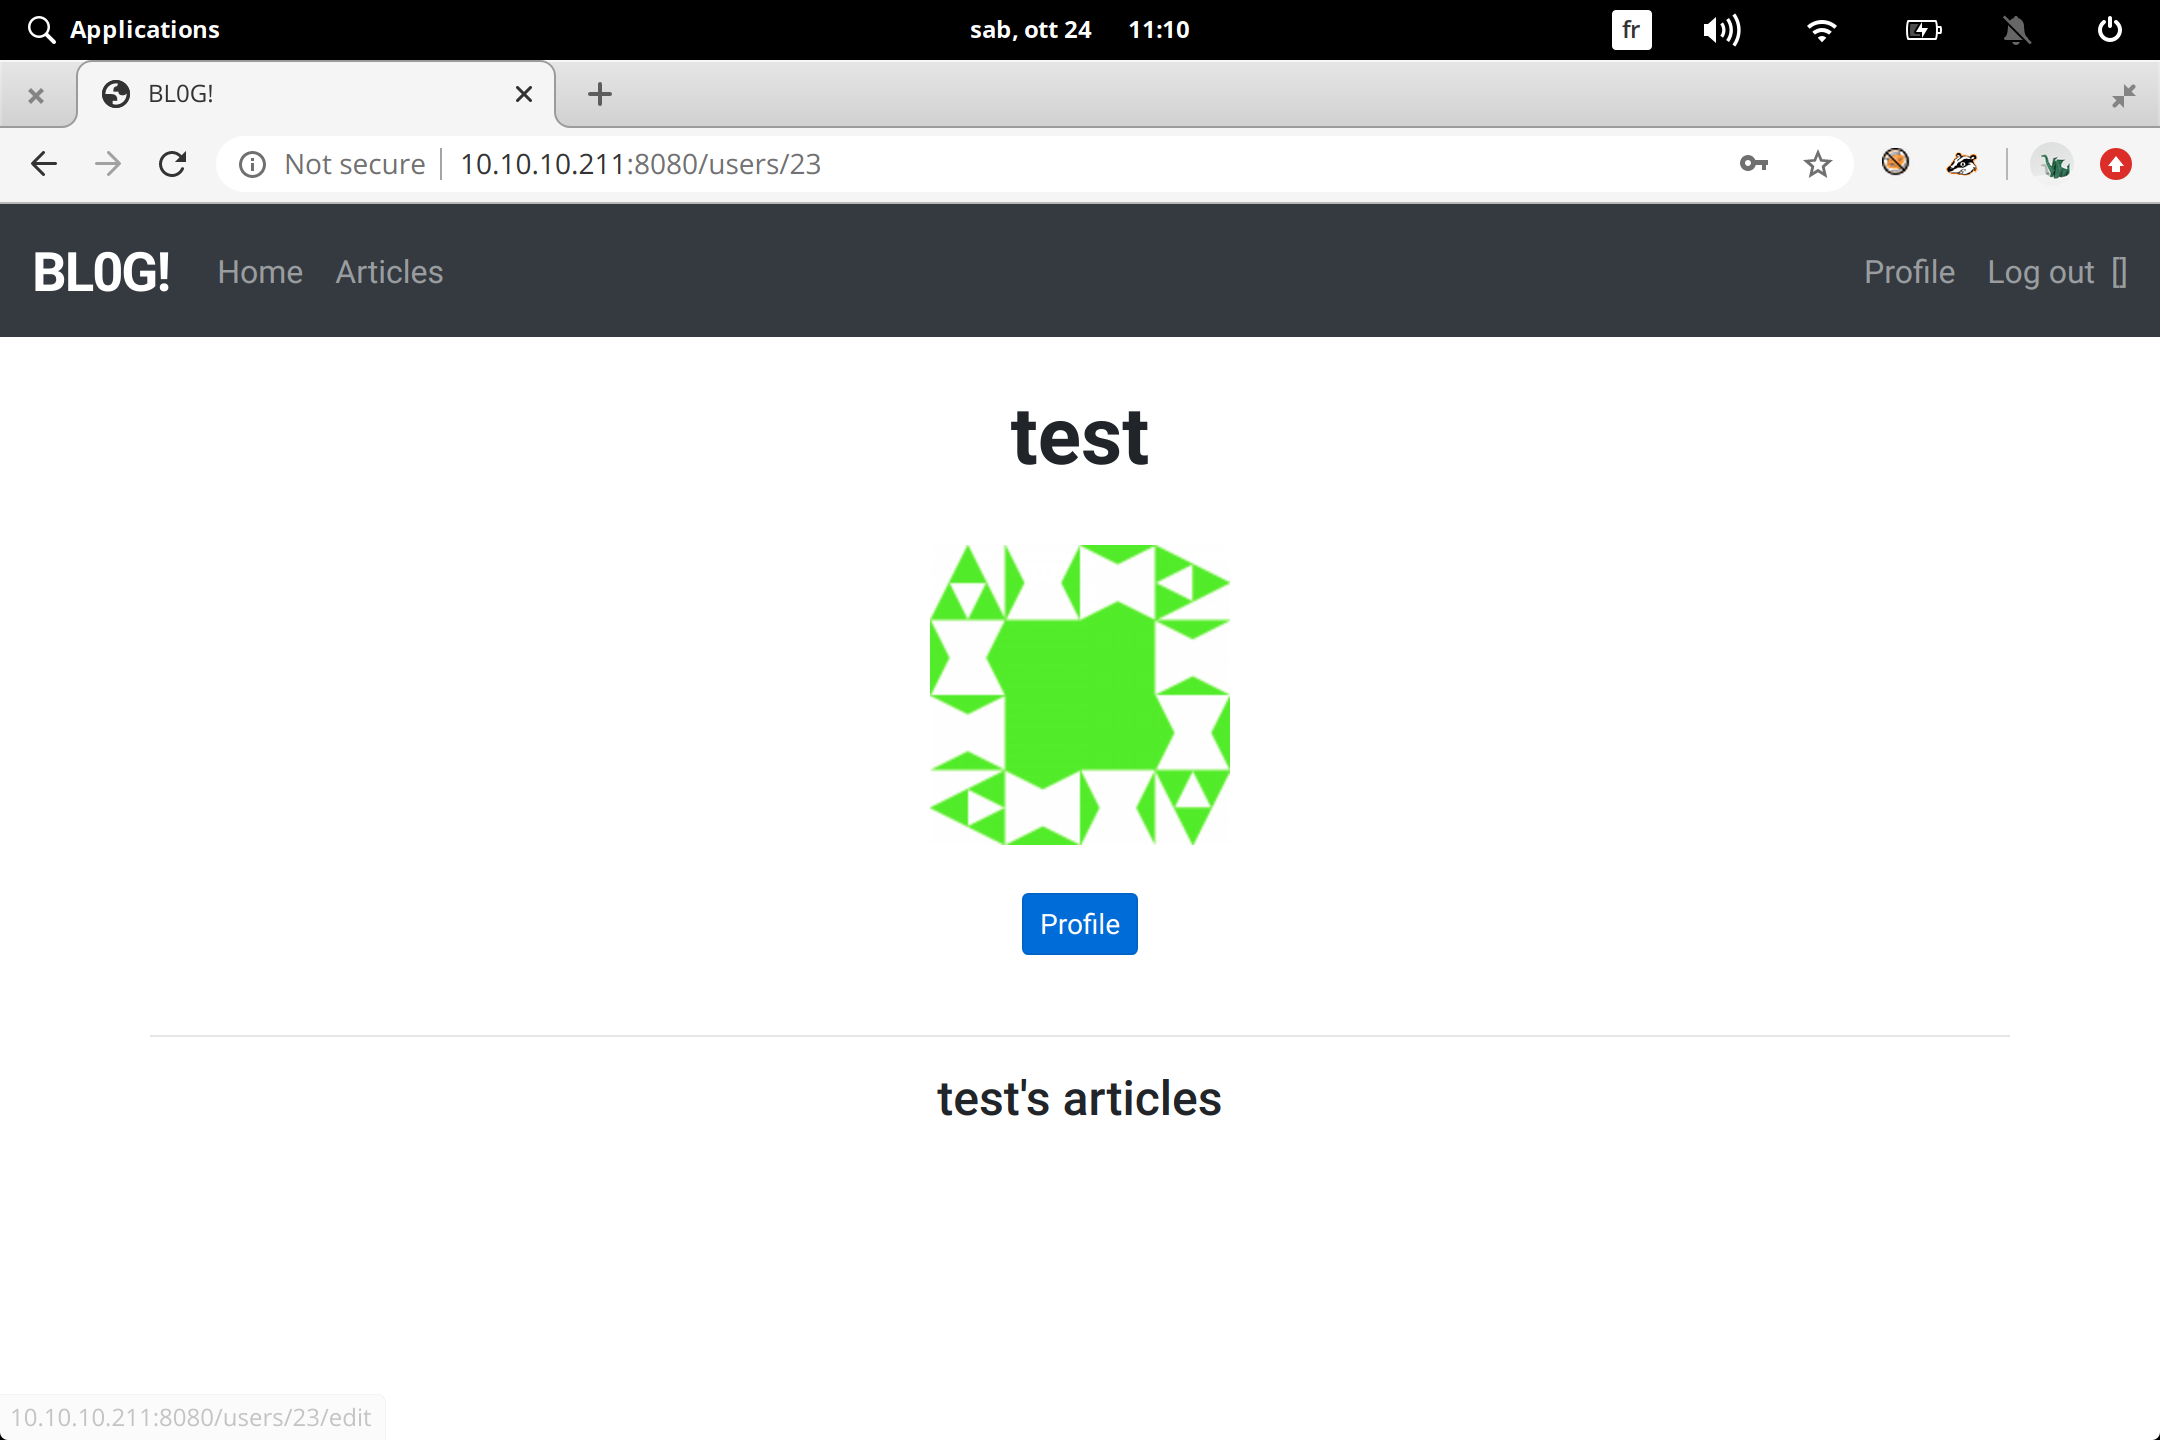Open the volume control indicator
Screen dimensions: 2160x1440
click(x=1721, y=30)
